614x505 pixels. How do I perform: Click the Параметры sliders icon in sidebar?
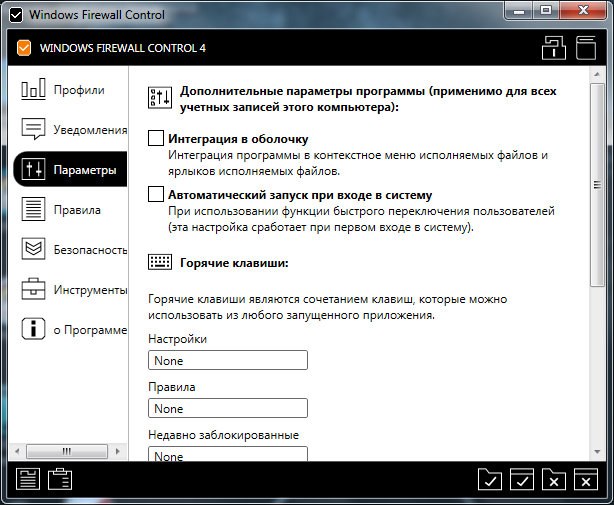[x=33, y=169]
